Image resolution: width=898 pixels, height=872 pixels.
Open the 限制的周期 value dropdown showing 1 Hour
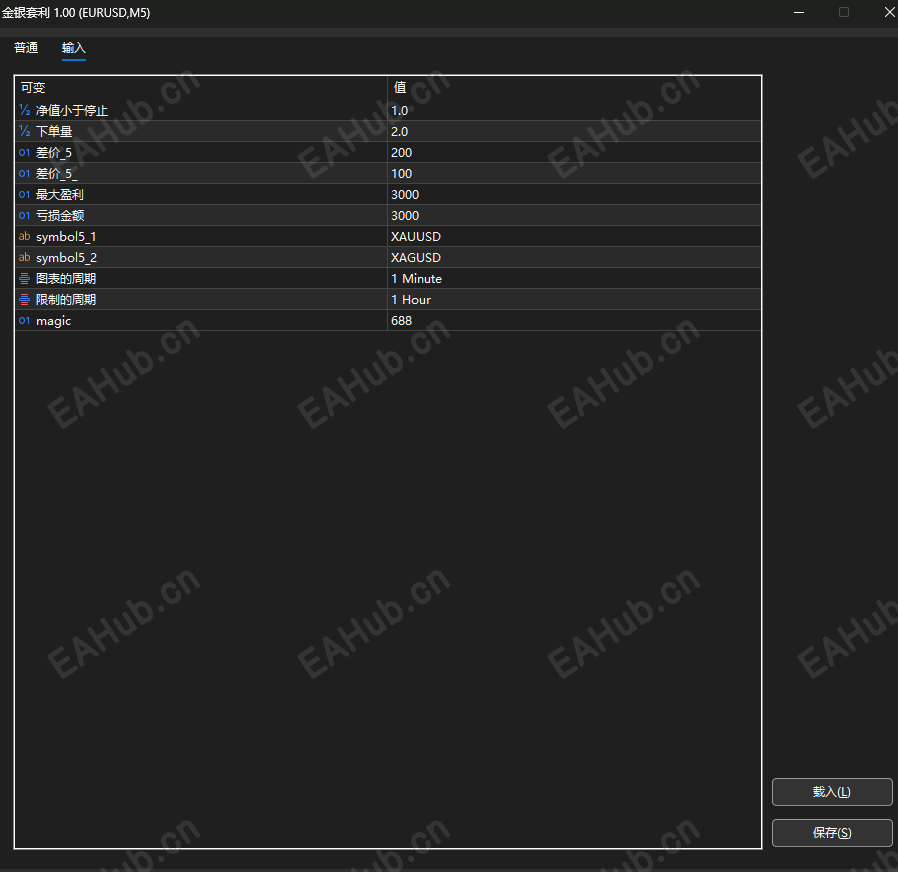click(574, 299)
